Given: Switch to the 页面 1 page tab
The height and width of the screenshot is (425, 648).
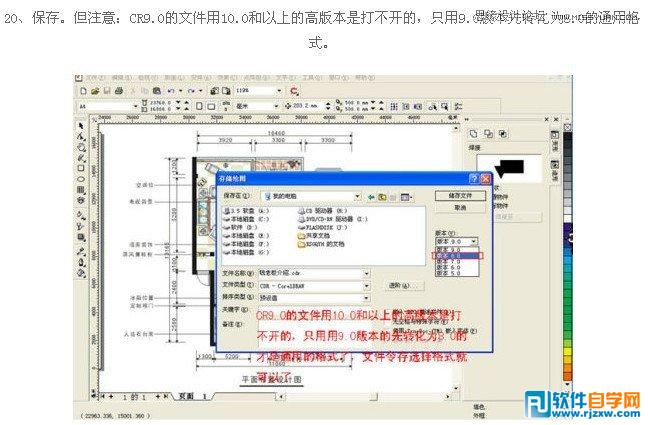Looking at the screenshot, I should point(192,396).
